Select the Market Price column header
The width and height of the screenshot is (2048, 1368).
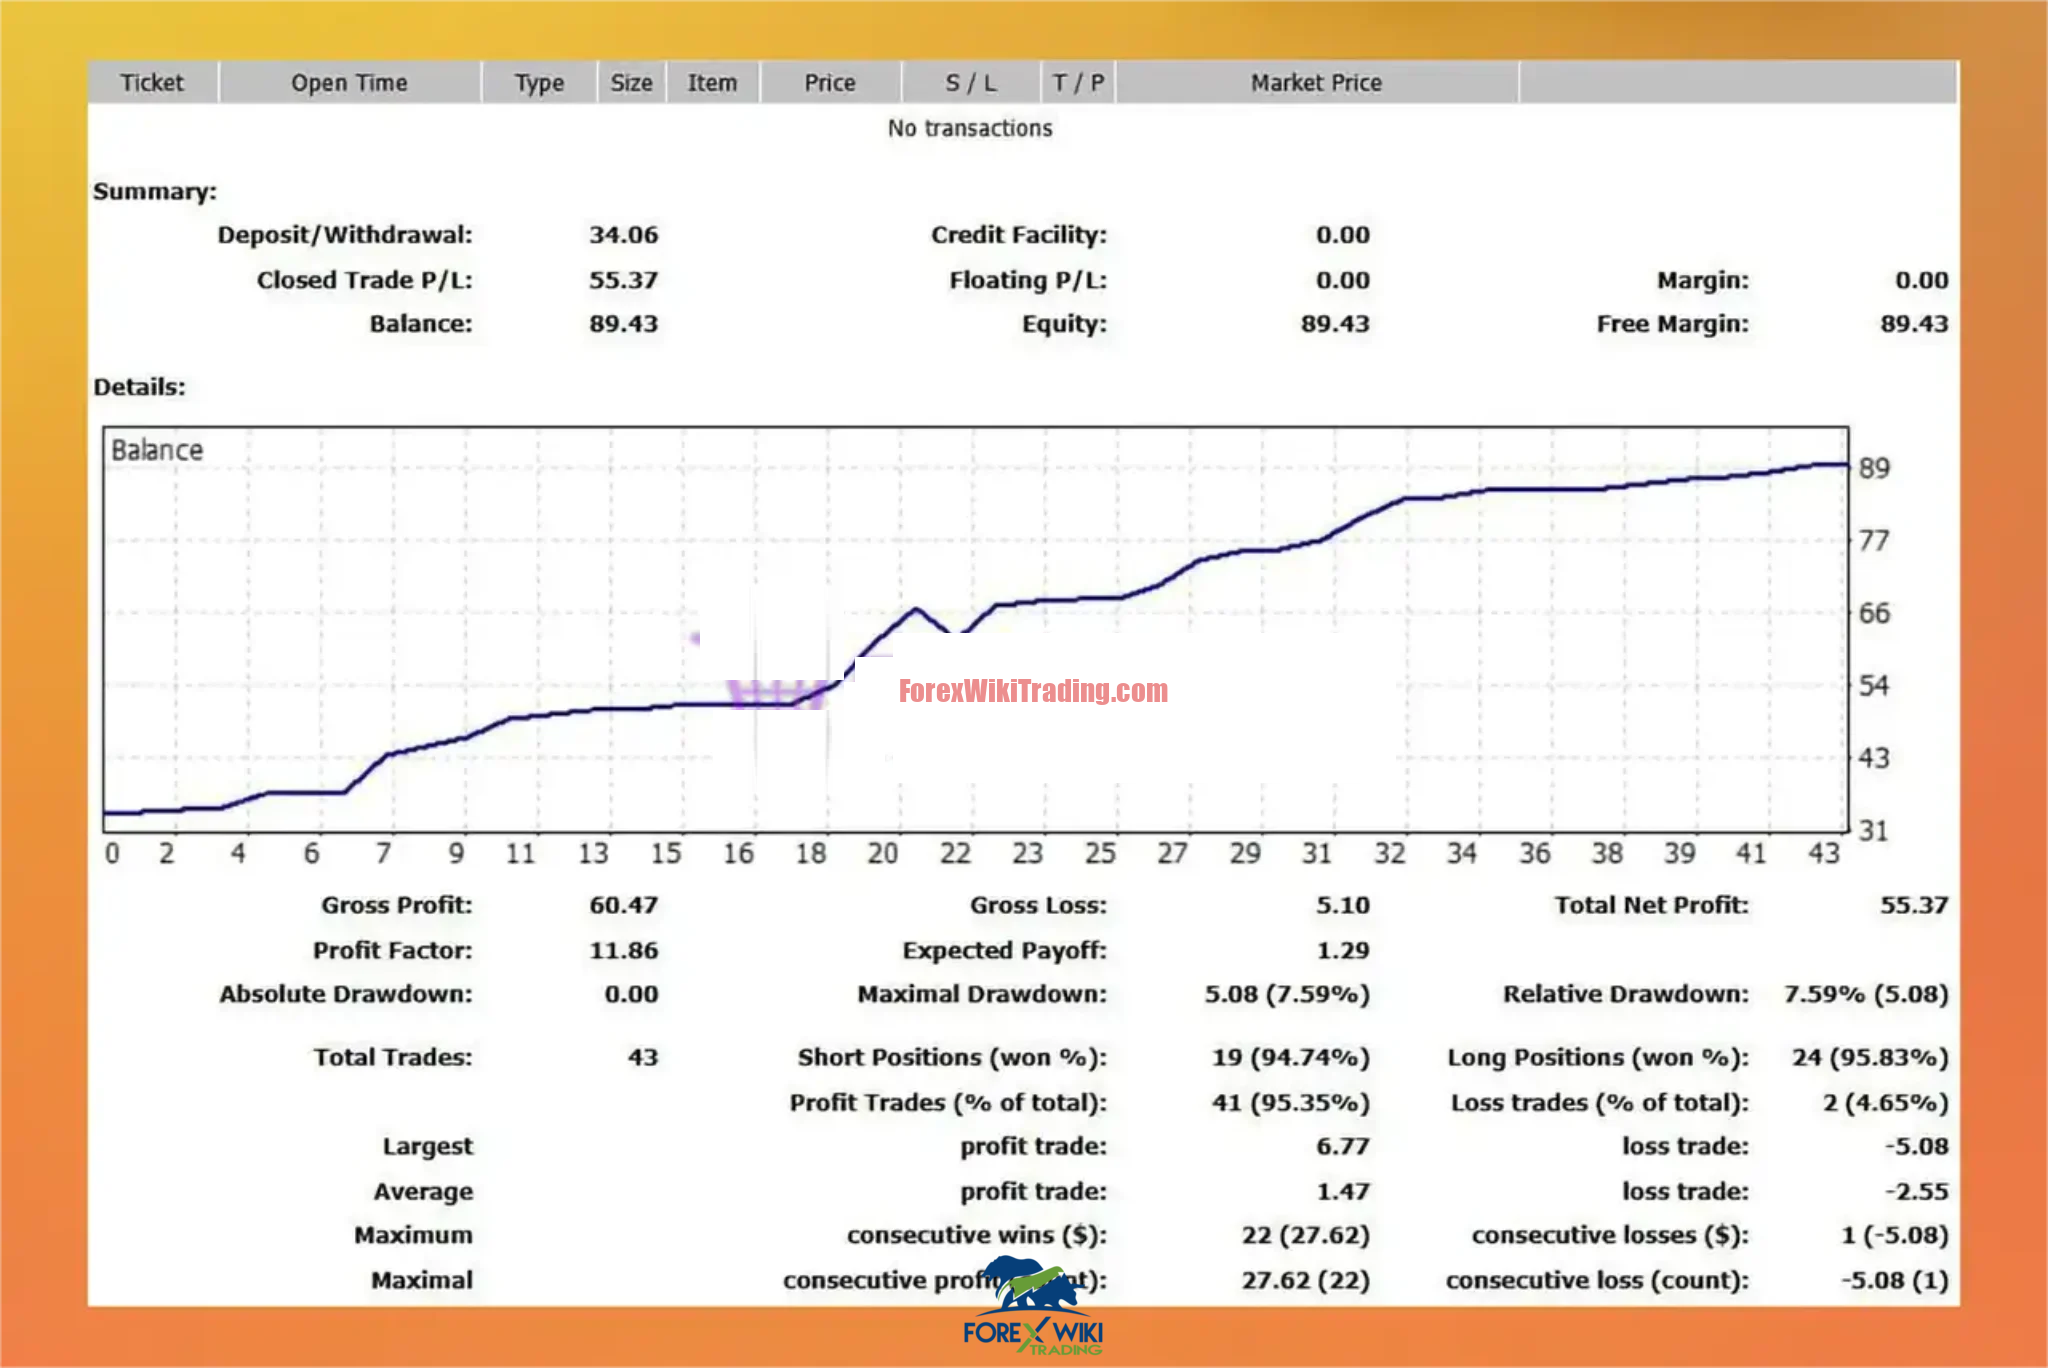click(x=1316, y=83)
